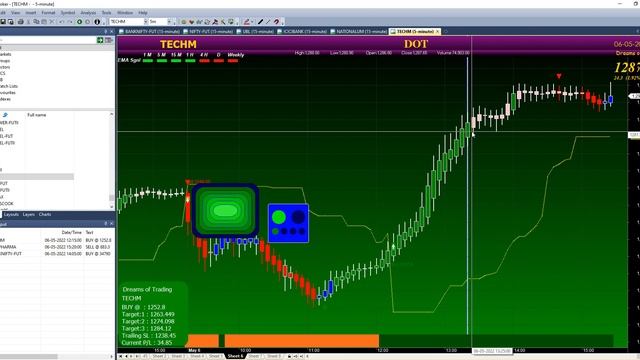This screenshot has width=640, height=360.
Task: Click the Save All toolbar icon
Action: (11, 22)
